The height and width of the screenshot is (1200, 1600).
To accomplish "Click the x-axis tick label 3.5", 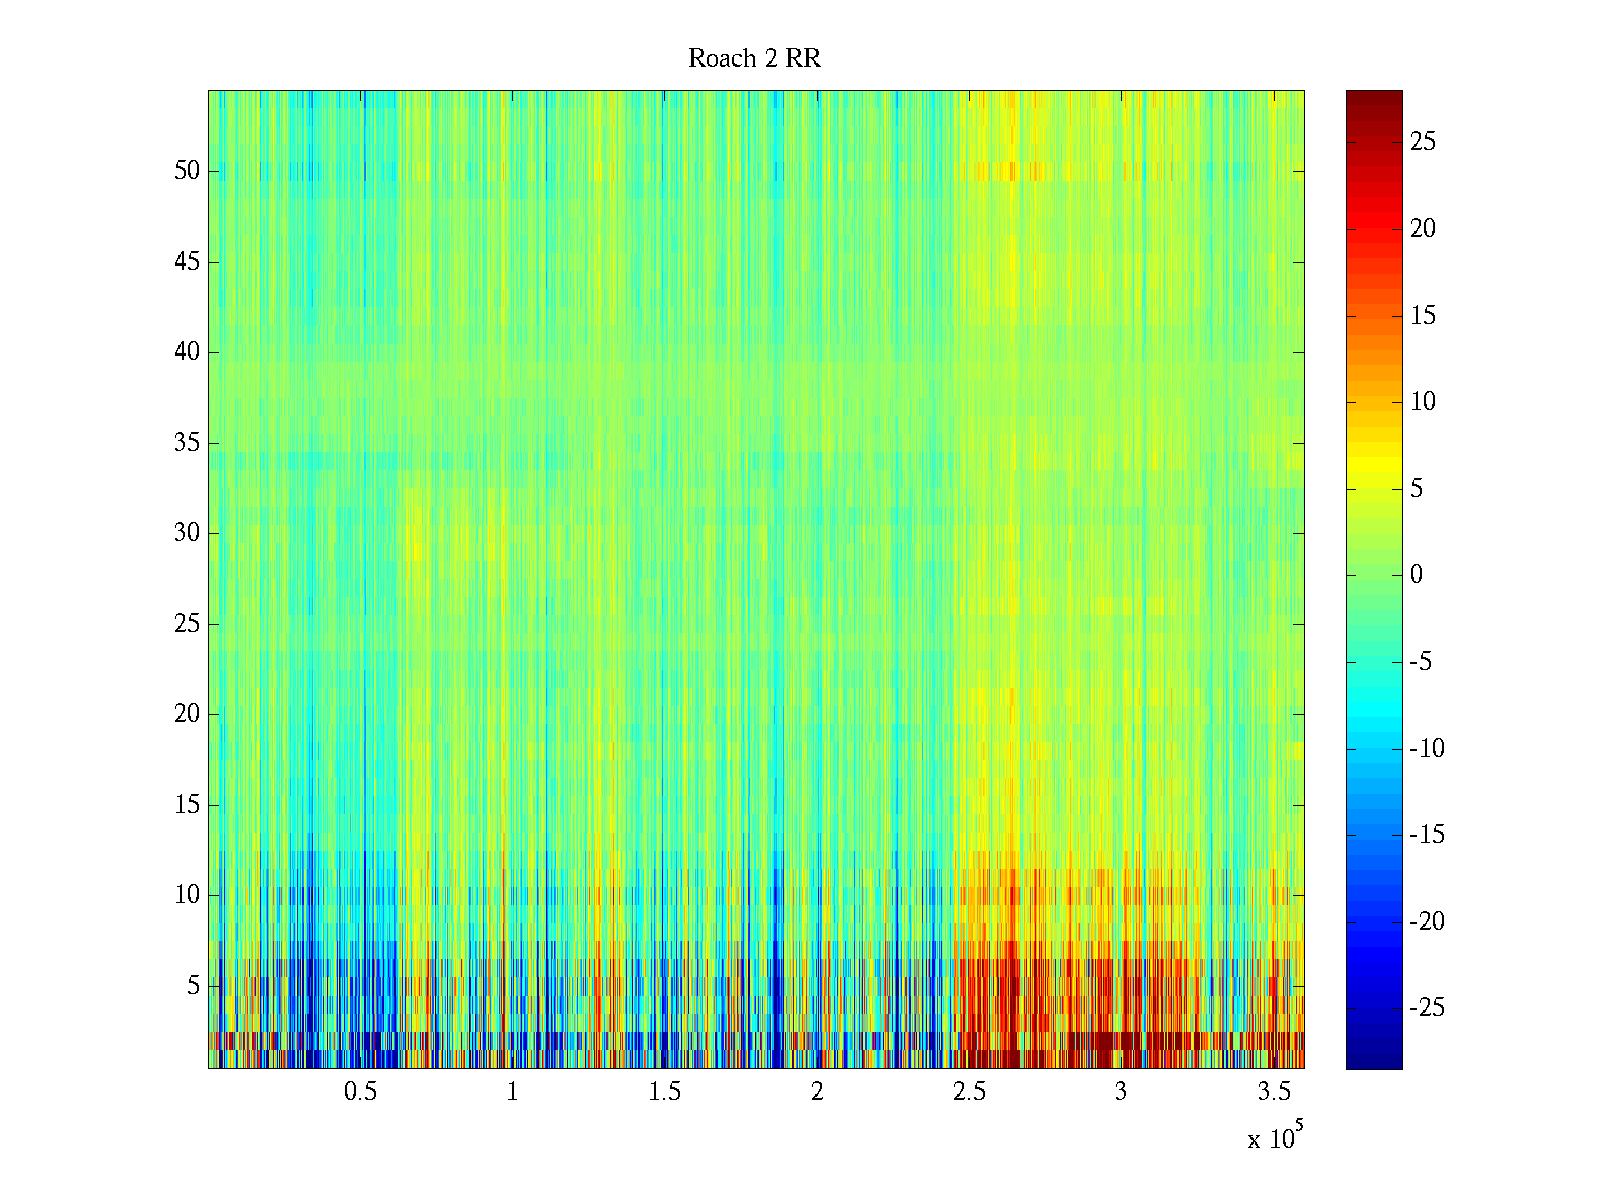I will tap(1273, 1092).
